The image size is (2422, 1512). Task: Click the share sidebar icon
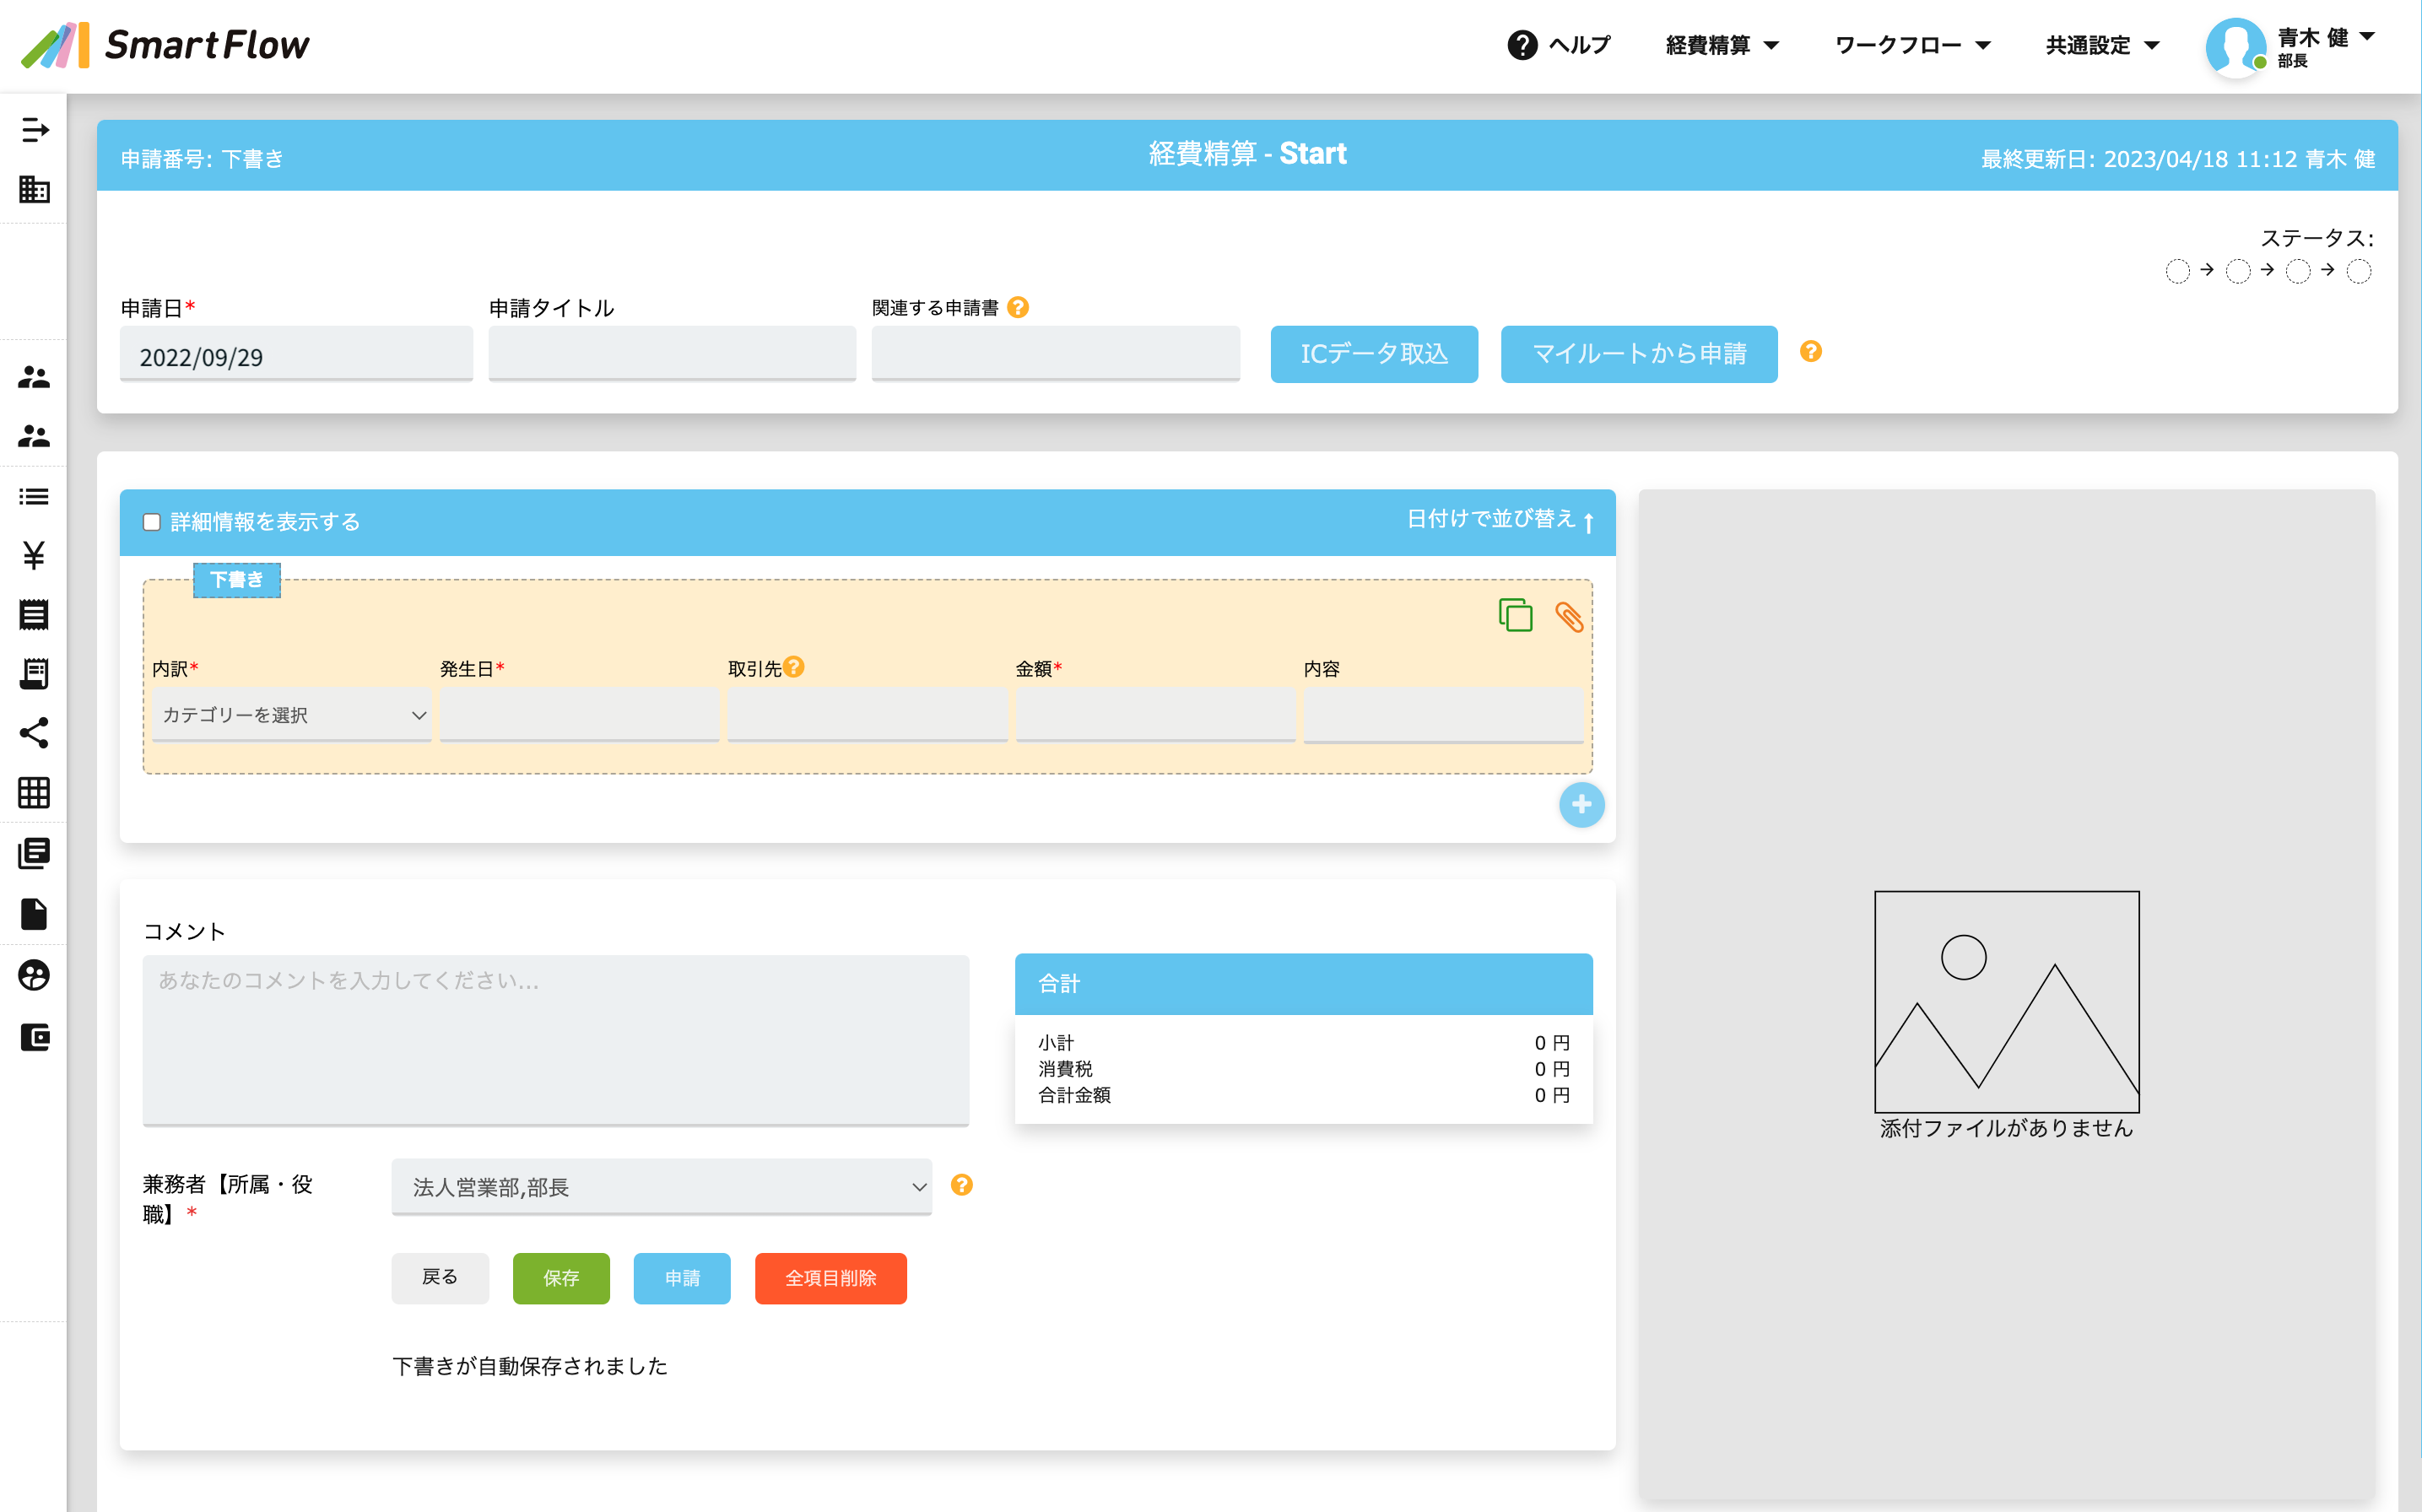tap(33, 733)
